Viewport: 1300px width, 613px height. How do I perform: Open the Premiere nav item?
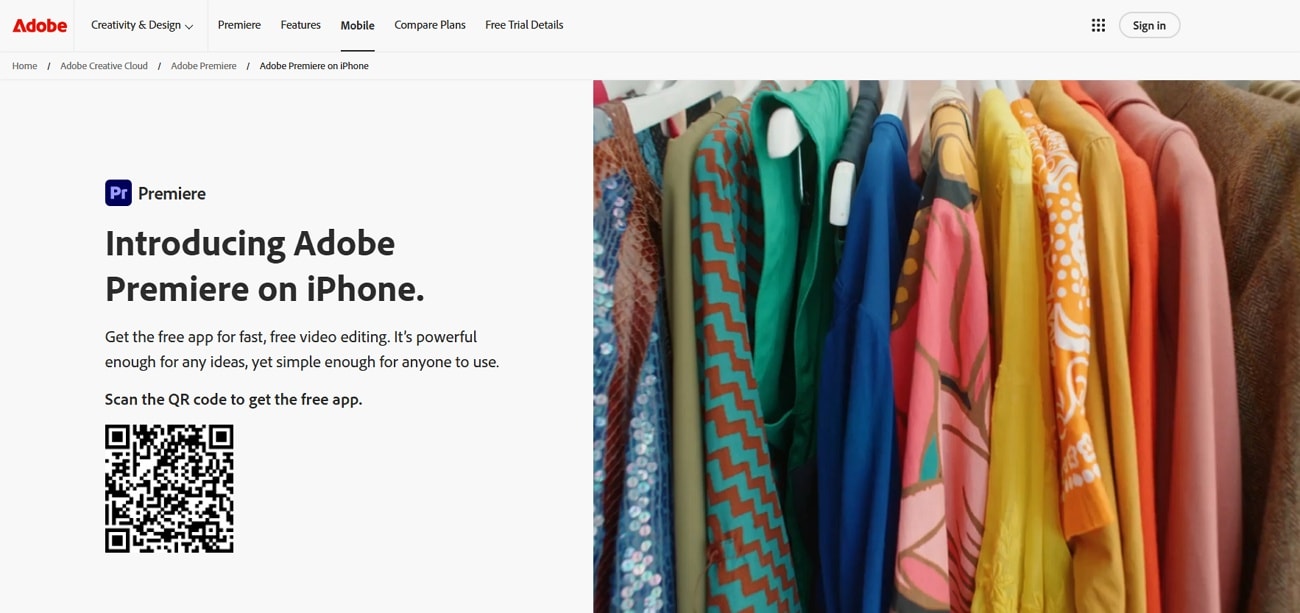pyautogui.click(x=239, y=25)
